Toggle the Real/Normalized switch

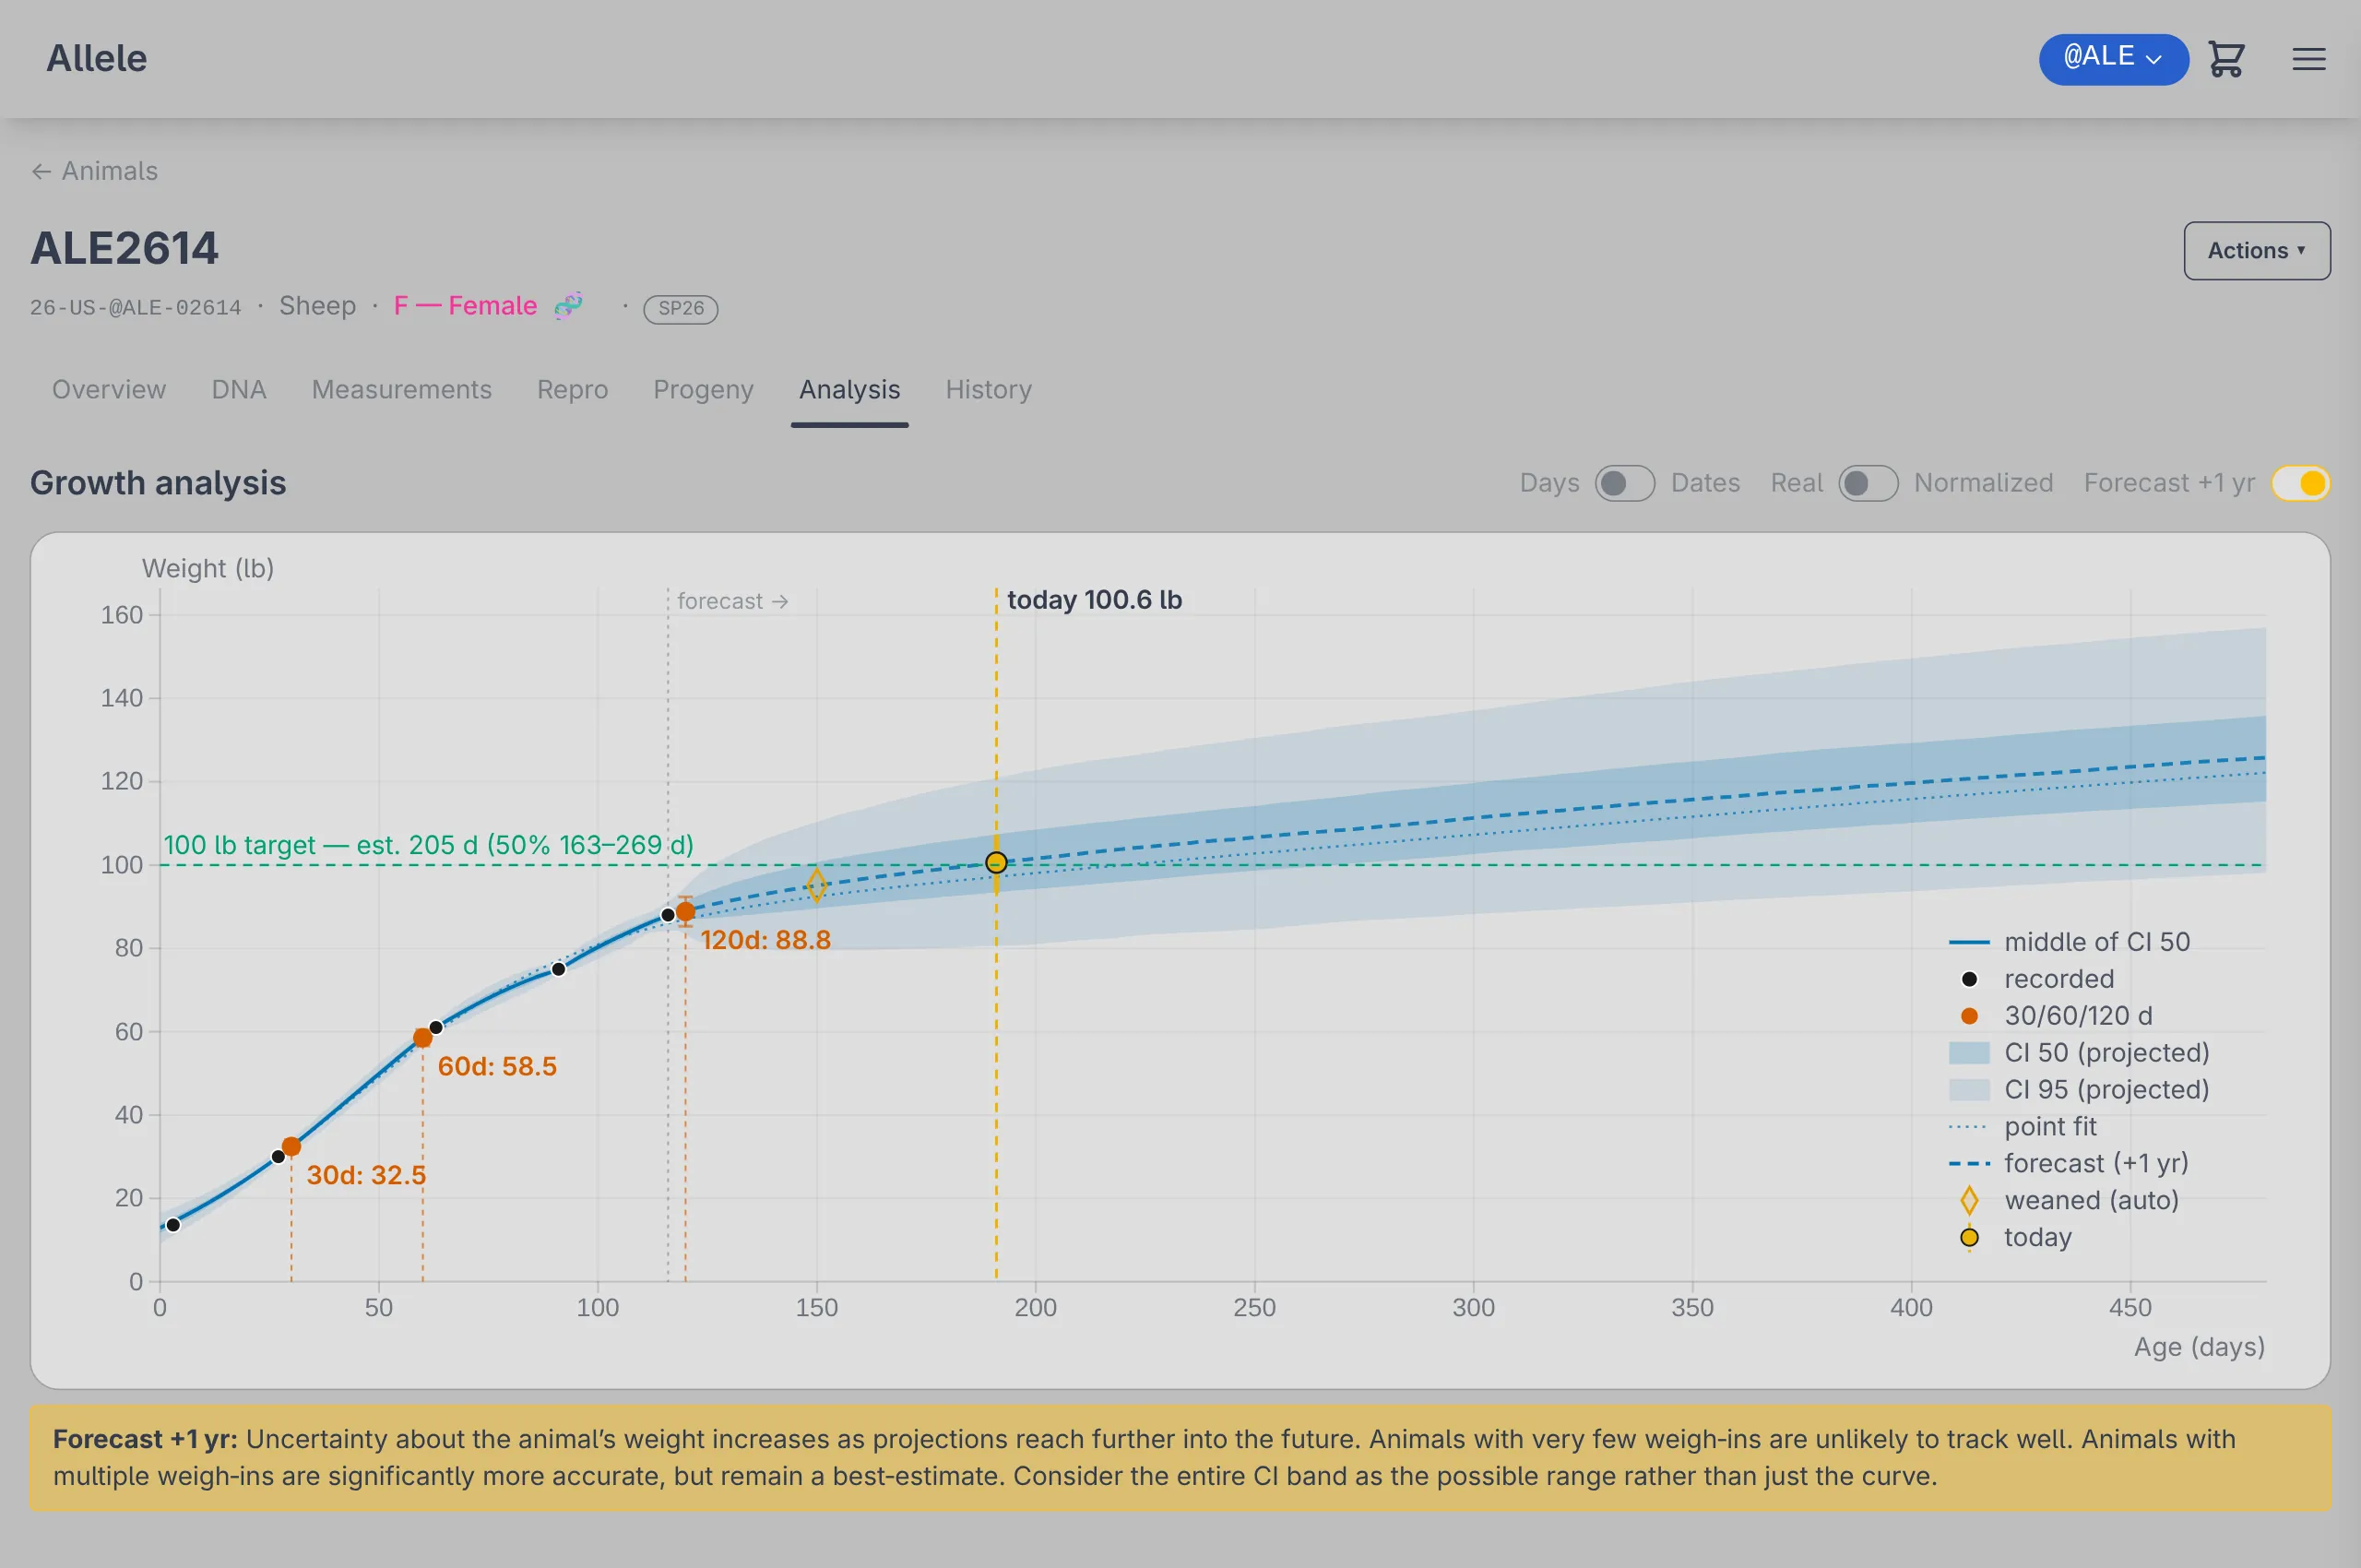pos(1868,483)
